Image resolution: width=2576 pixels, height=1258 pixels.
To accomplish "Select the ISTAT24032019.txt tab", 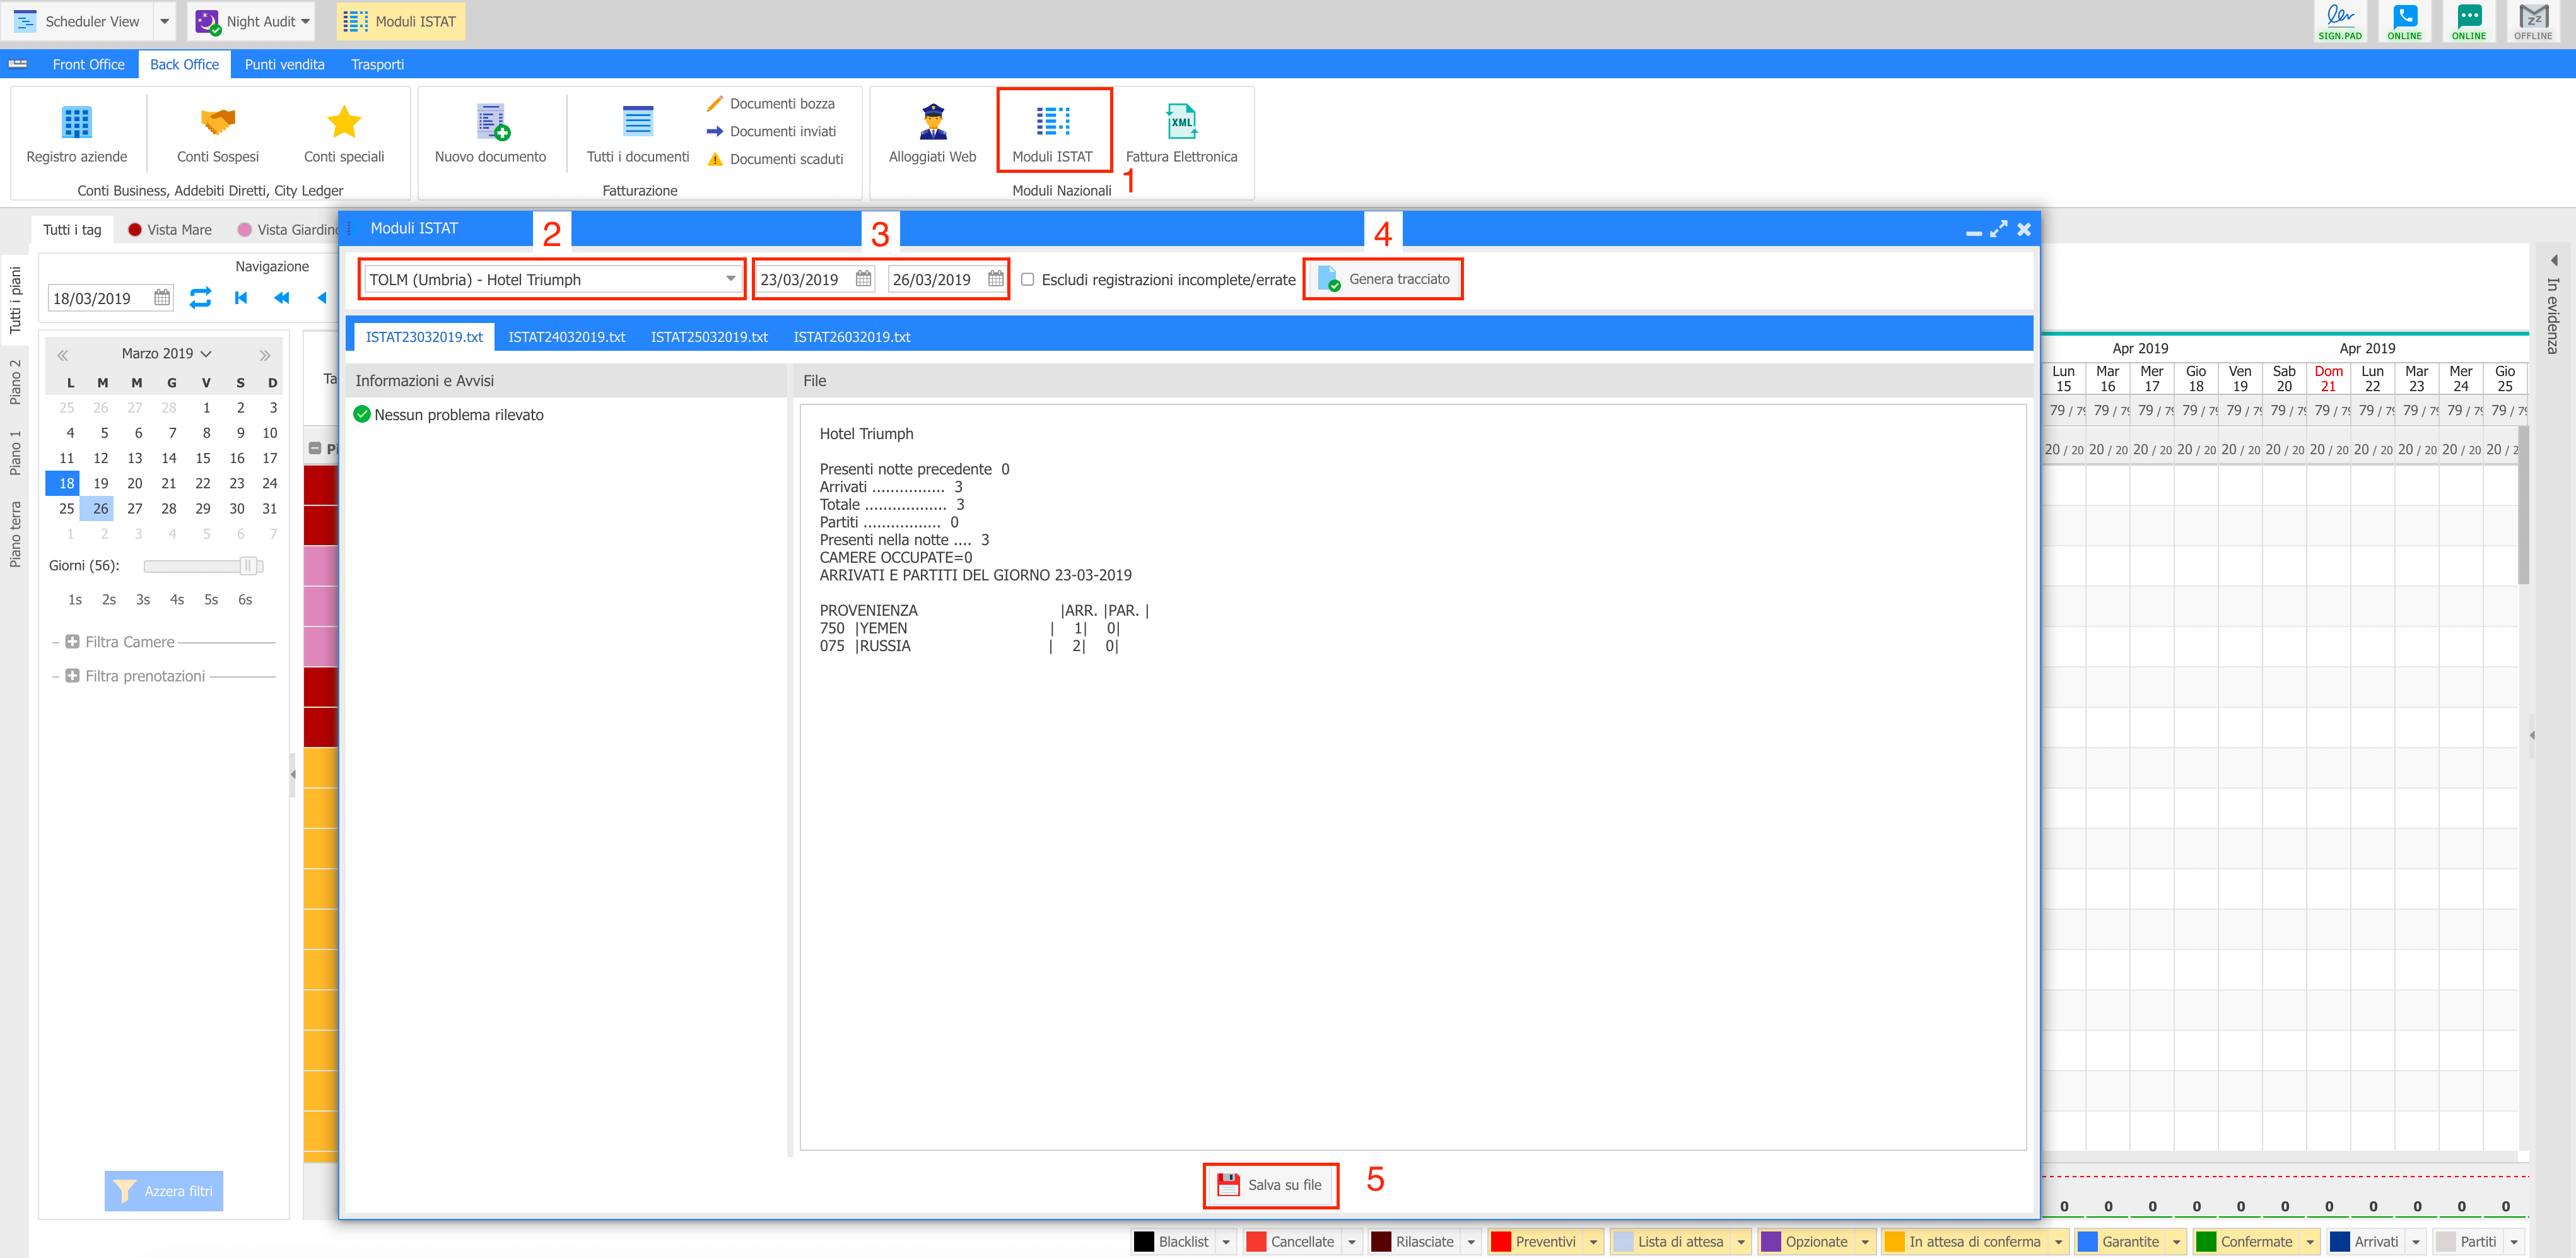I will (x=567, y=337).
